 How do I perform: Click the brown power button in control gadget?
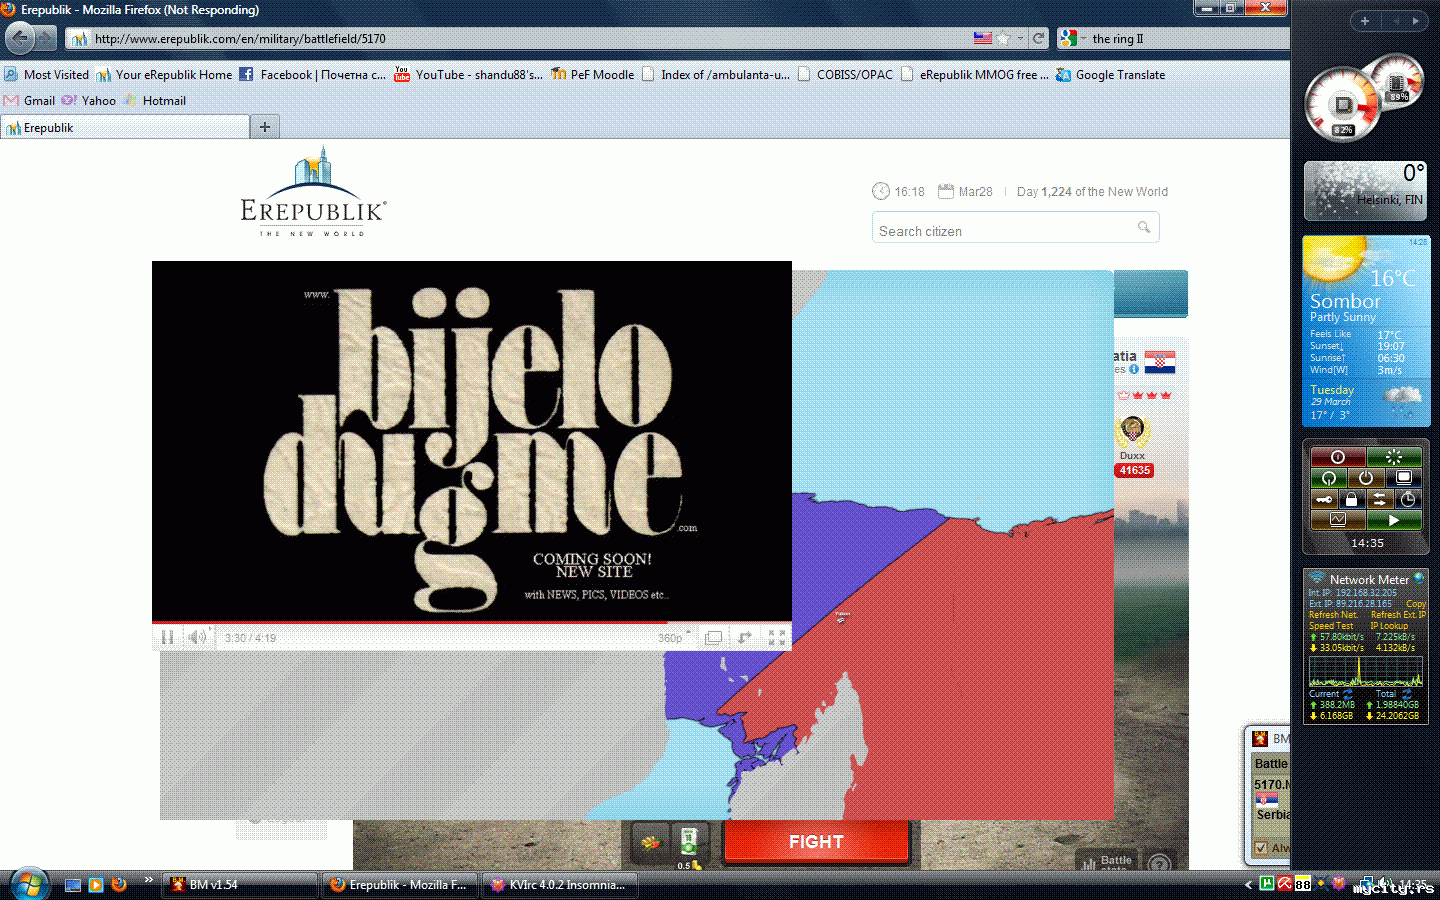point(1366,478)
